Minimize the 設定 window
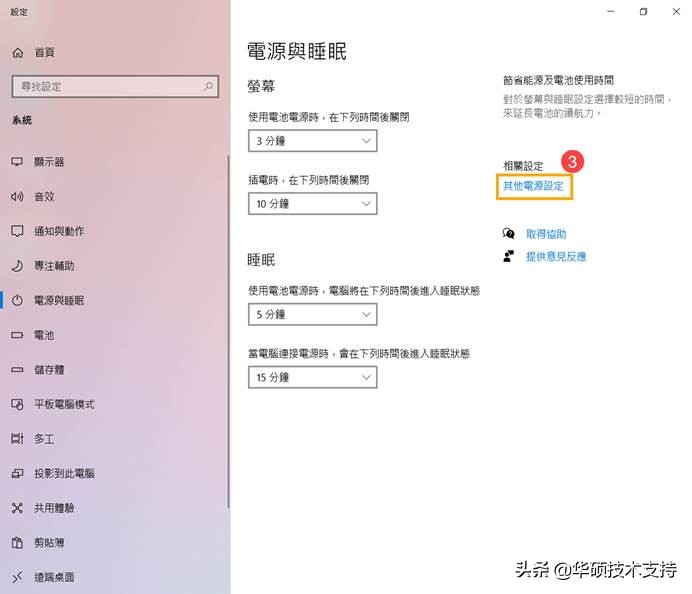This screenshot has height=594, width=692. click(x=611, y=11)
